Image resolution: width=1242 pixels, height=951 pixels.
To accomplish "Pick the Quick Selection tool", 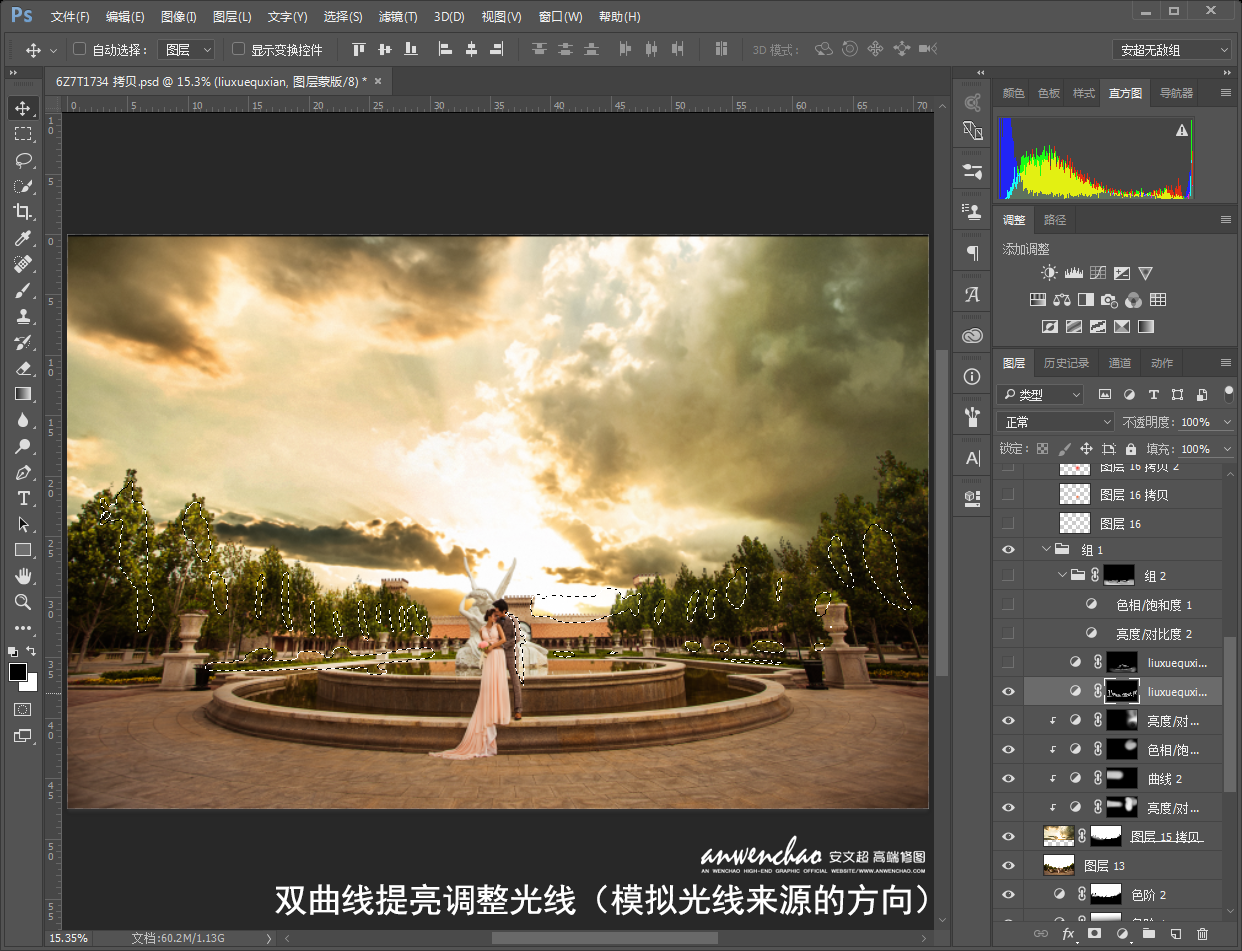I will point(23,186).
